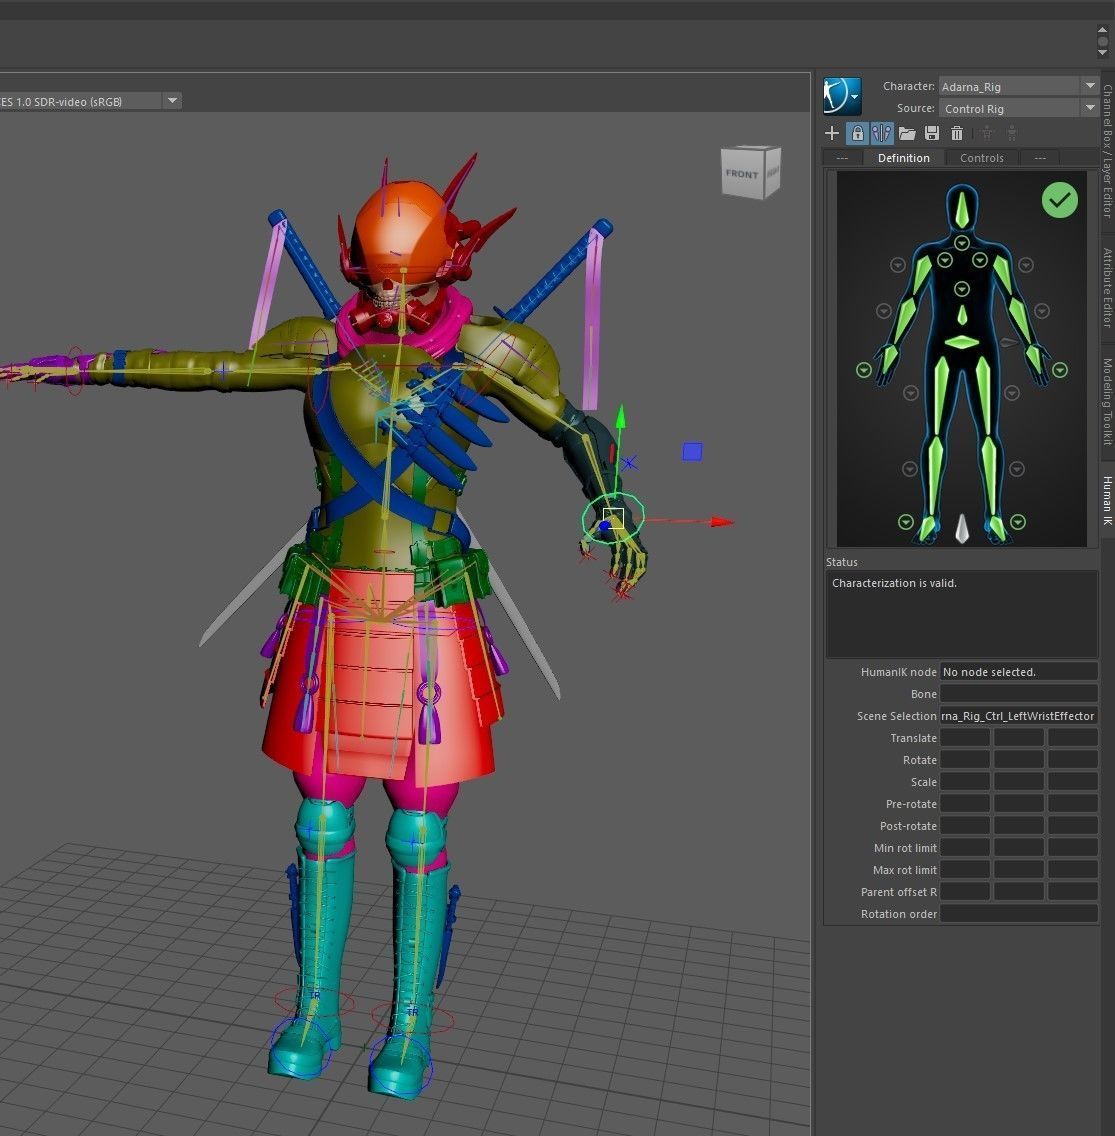Click the red X-axis manipulator arrow
Image resolution: width=1115 pixels, height=1136 pixels.
[722, 522]
